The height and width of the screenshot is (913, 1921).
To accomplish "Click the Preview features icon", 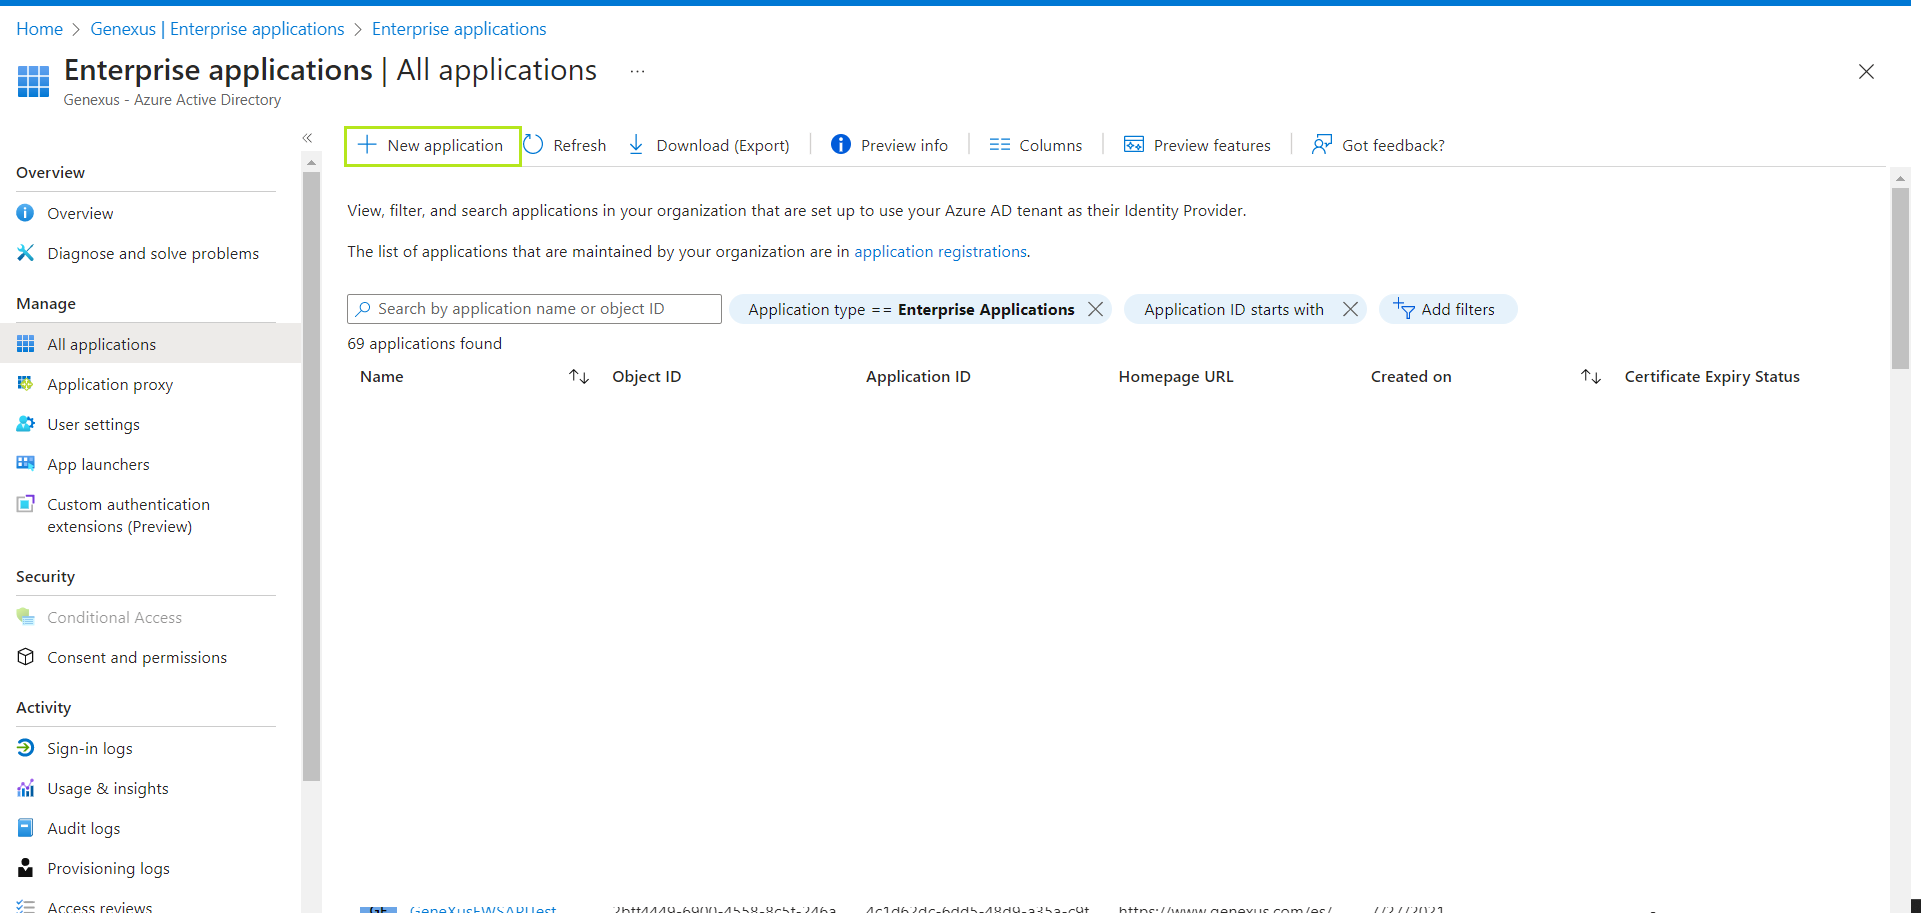I will 1133,145.
